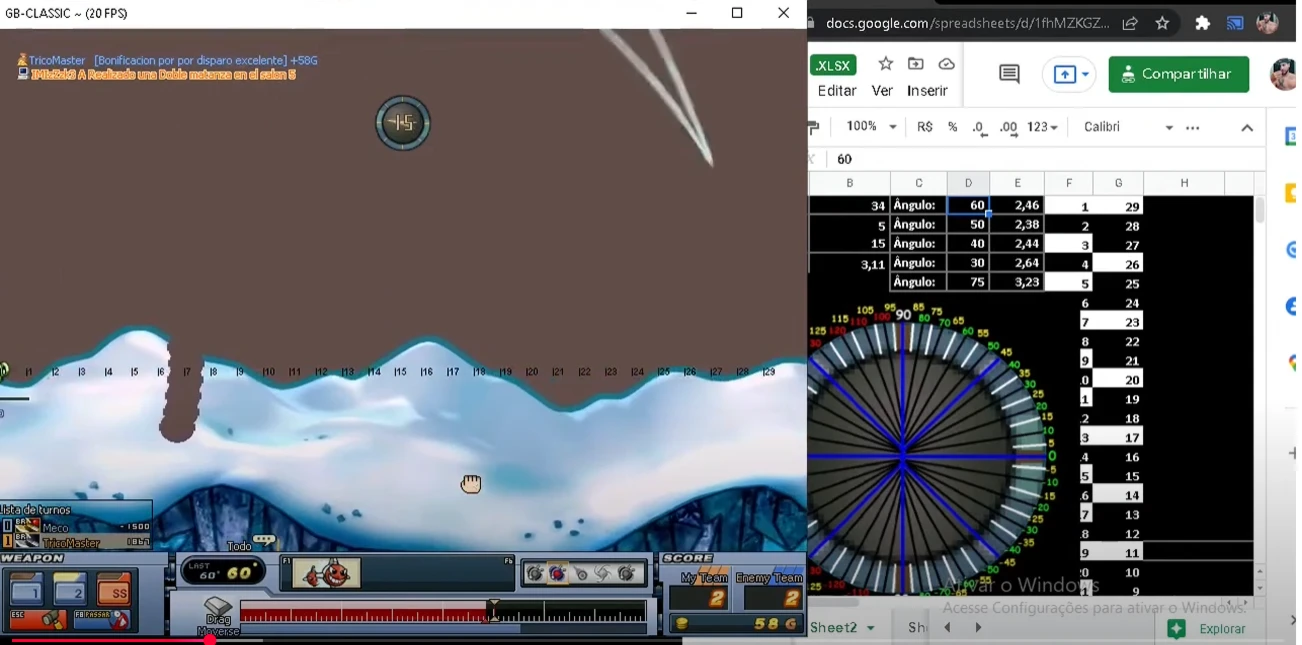Click the video progress bar red handle
This screenshot has width=1302, height=645.
pyautogui.click(x=210, y=639)
